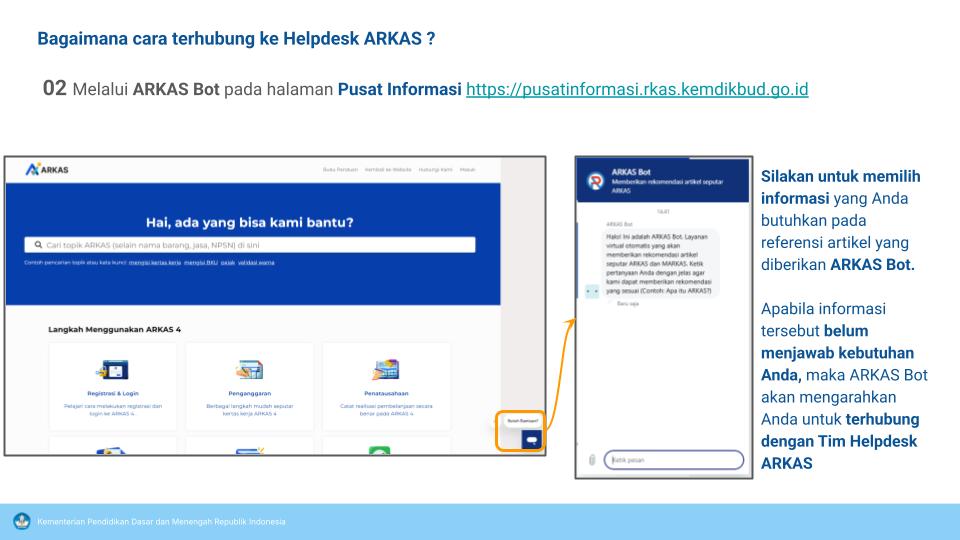Screen dimensions: 960x540
Task: Select the 'validasi warna' keyword link
Action: pyautogui.click(x=256, y=263)
